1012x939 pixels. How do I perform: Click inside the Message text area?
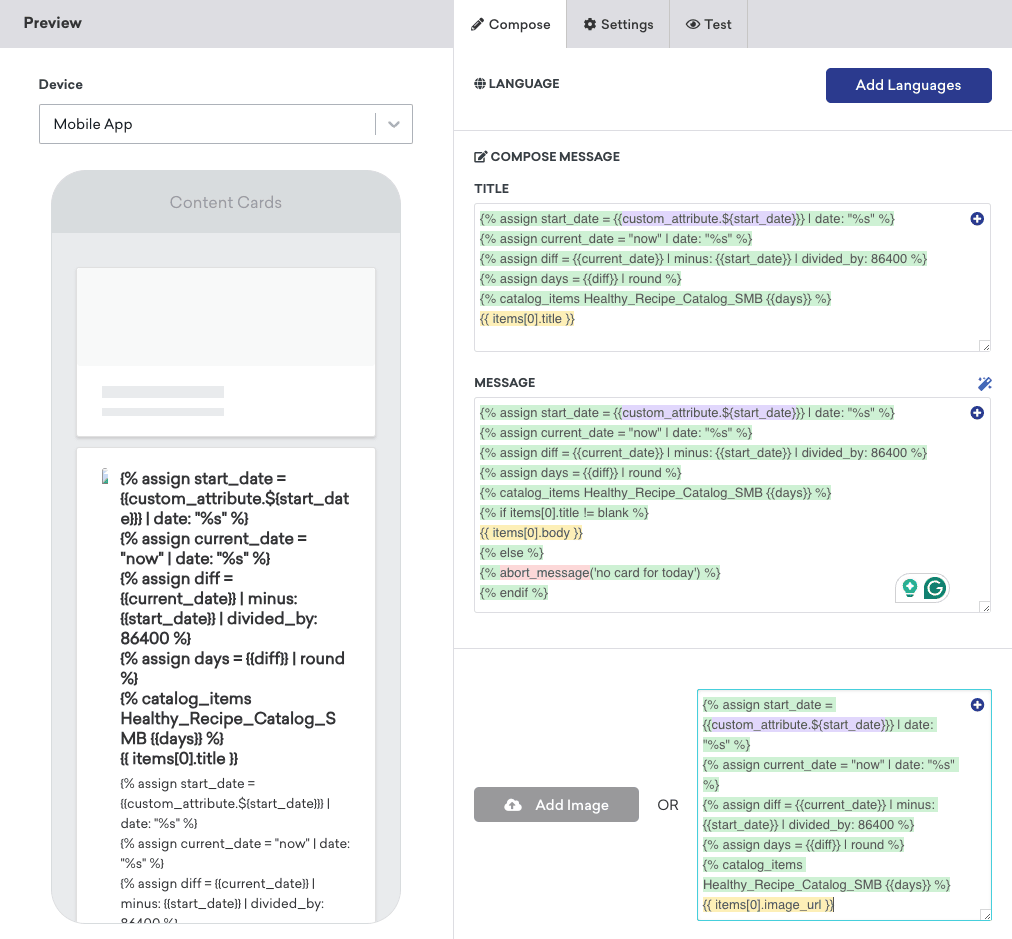coord(732,505)
